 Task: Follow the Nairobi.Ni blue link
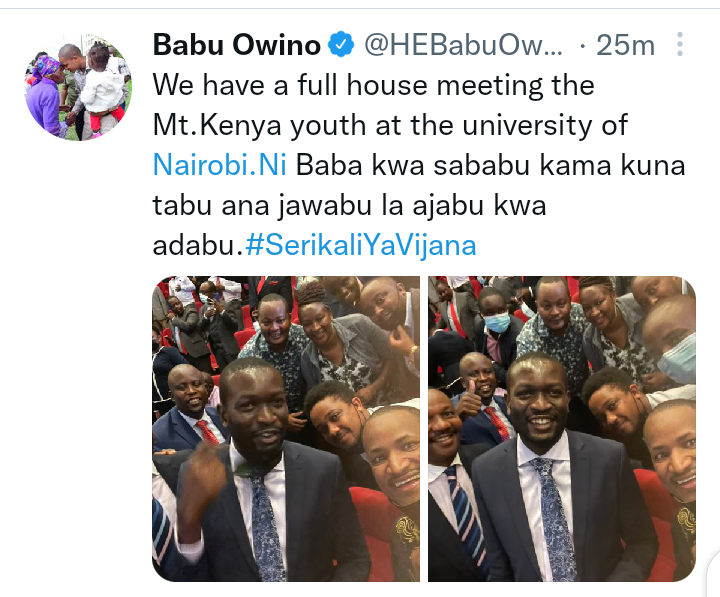tap(220, 164)
